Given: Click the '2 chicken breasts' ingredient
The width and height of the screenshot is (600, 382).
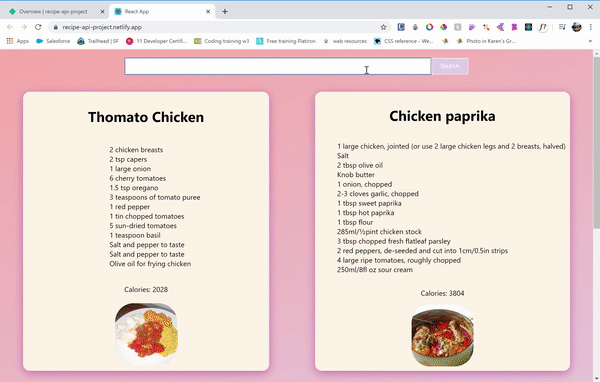Looking at the screenshot, I should tap(136, 150).
